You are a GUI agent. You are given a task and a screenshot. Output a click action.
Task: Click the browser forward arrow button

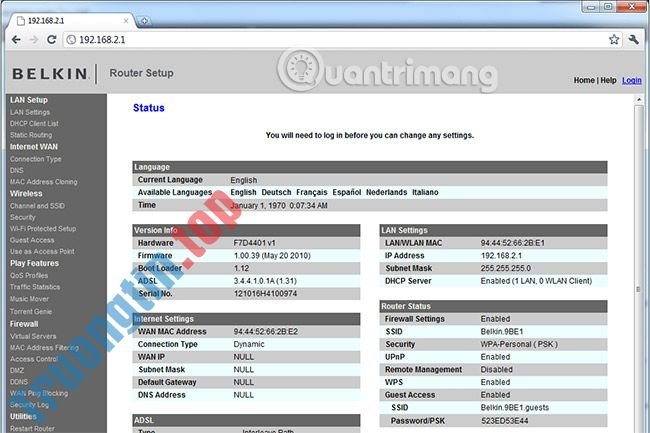[35, 39]
